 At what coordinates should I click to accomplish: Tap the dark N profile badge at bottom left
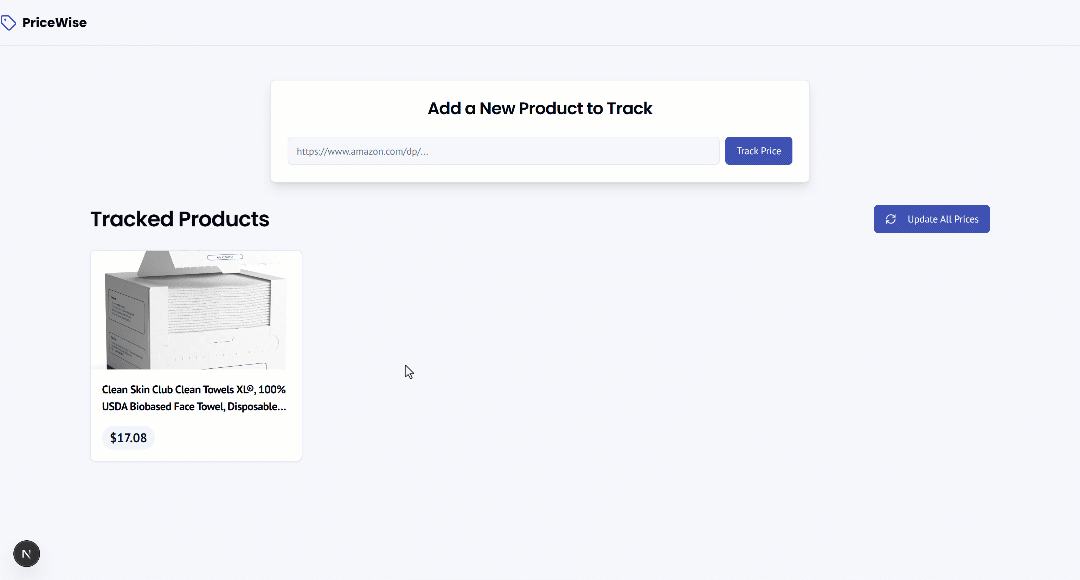tap(26, 553)
